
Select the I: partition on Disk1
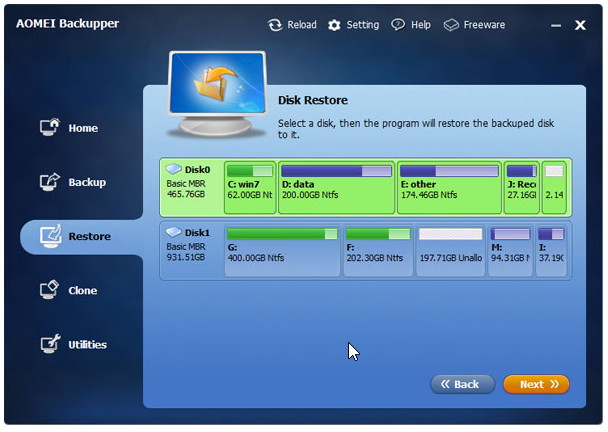(551, 251)
